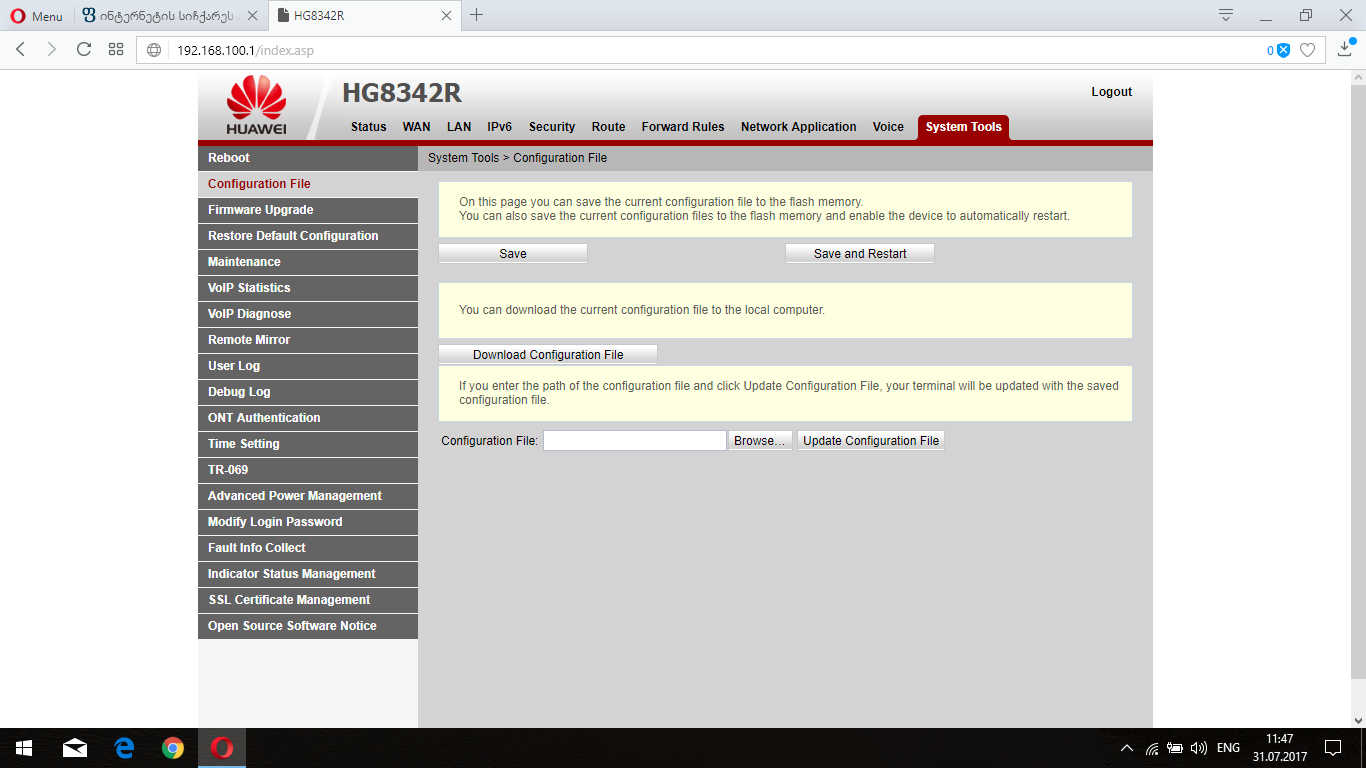This screenshot has width=1366, height=768.
Task: Open TR-069 in the sidebar
Action: click(308, 470)
